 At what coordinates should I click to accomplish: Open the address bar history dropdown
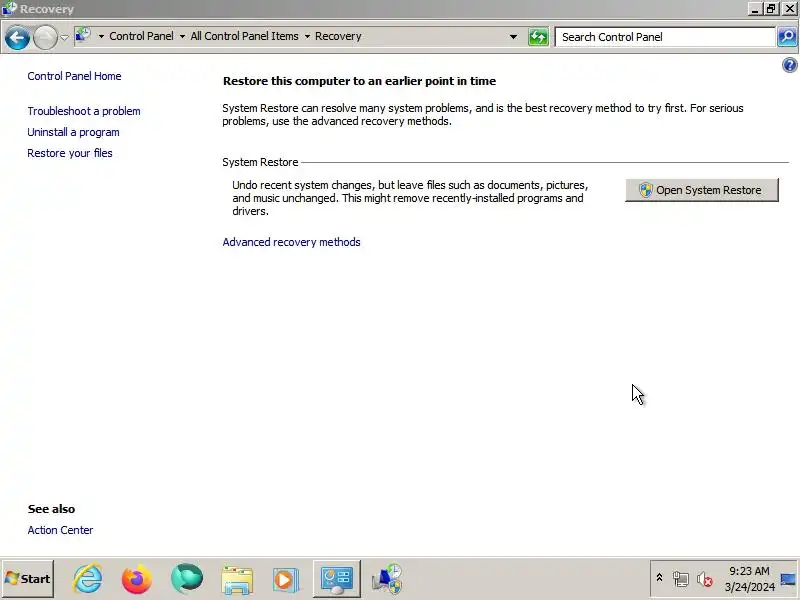pyautogui.click(x=513, y=37)
